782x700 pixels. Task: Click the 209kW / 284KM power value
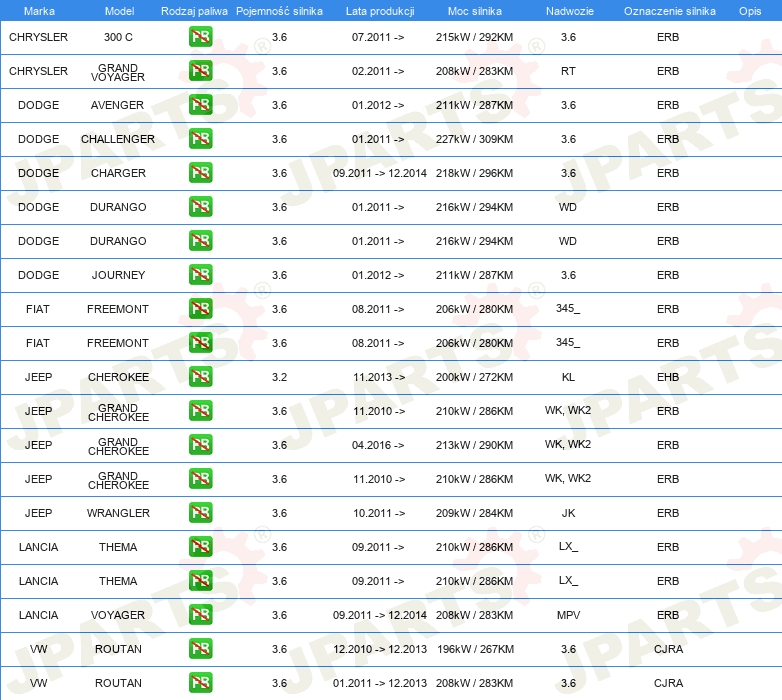pos(474,513)
